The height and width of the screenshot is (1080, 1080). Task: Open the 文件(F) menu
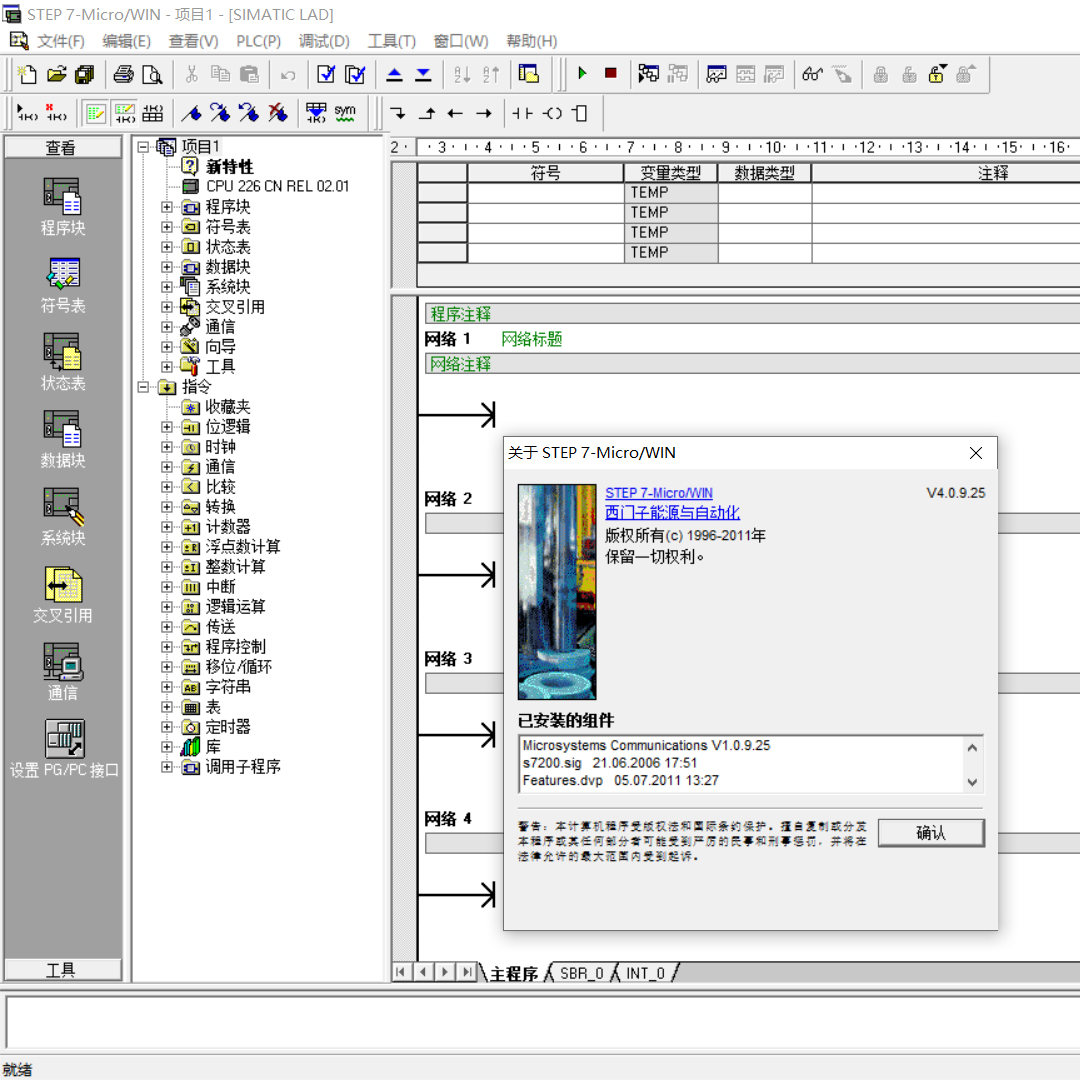[61, 41]
